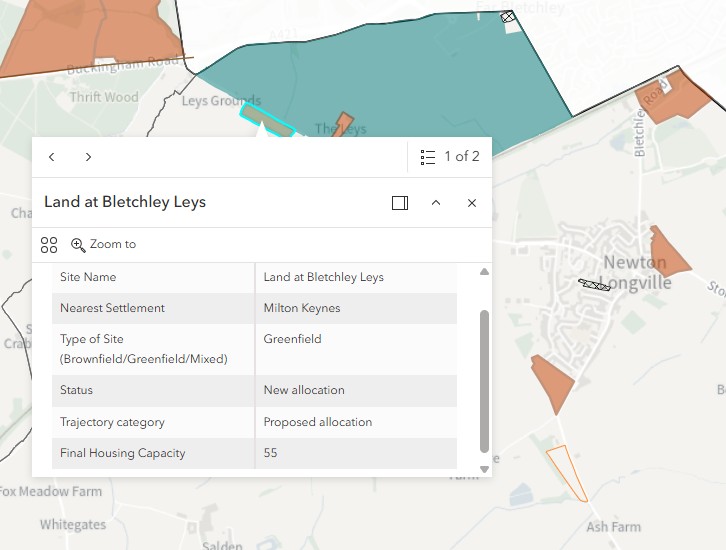Viewport: 726px width, 550px height.
Task: Go to previous feature with left arrow
Action: pos(51,157)
